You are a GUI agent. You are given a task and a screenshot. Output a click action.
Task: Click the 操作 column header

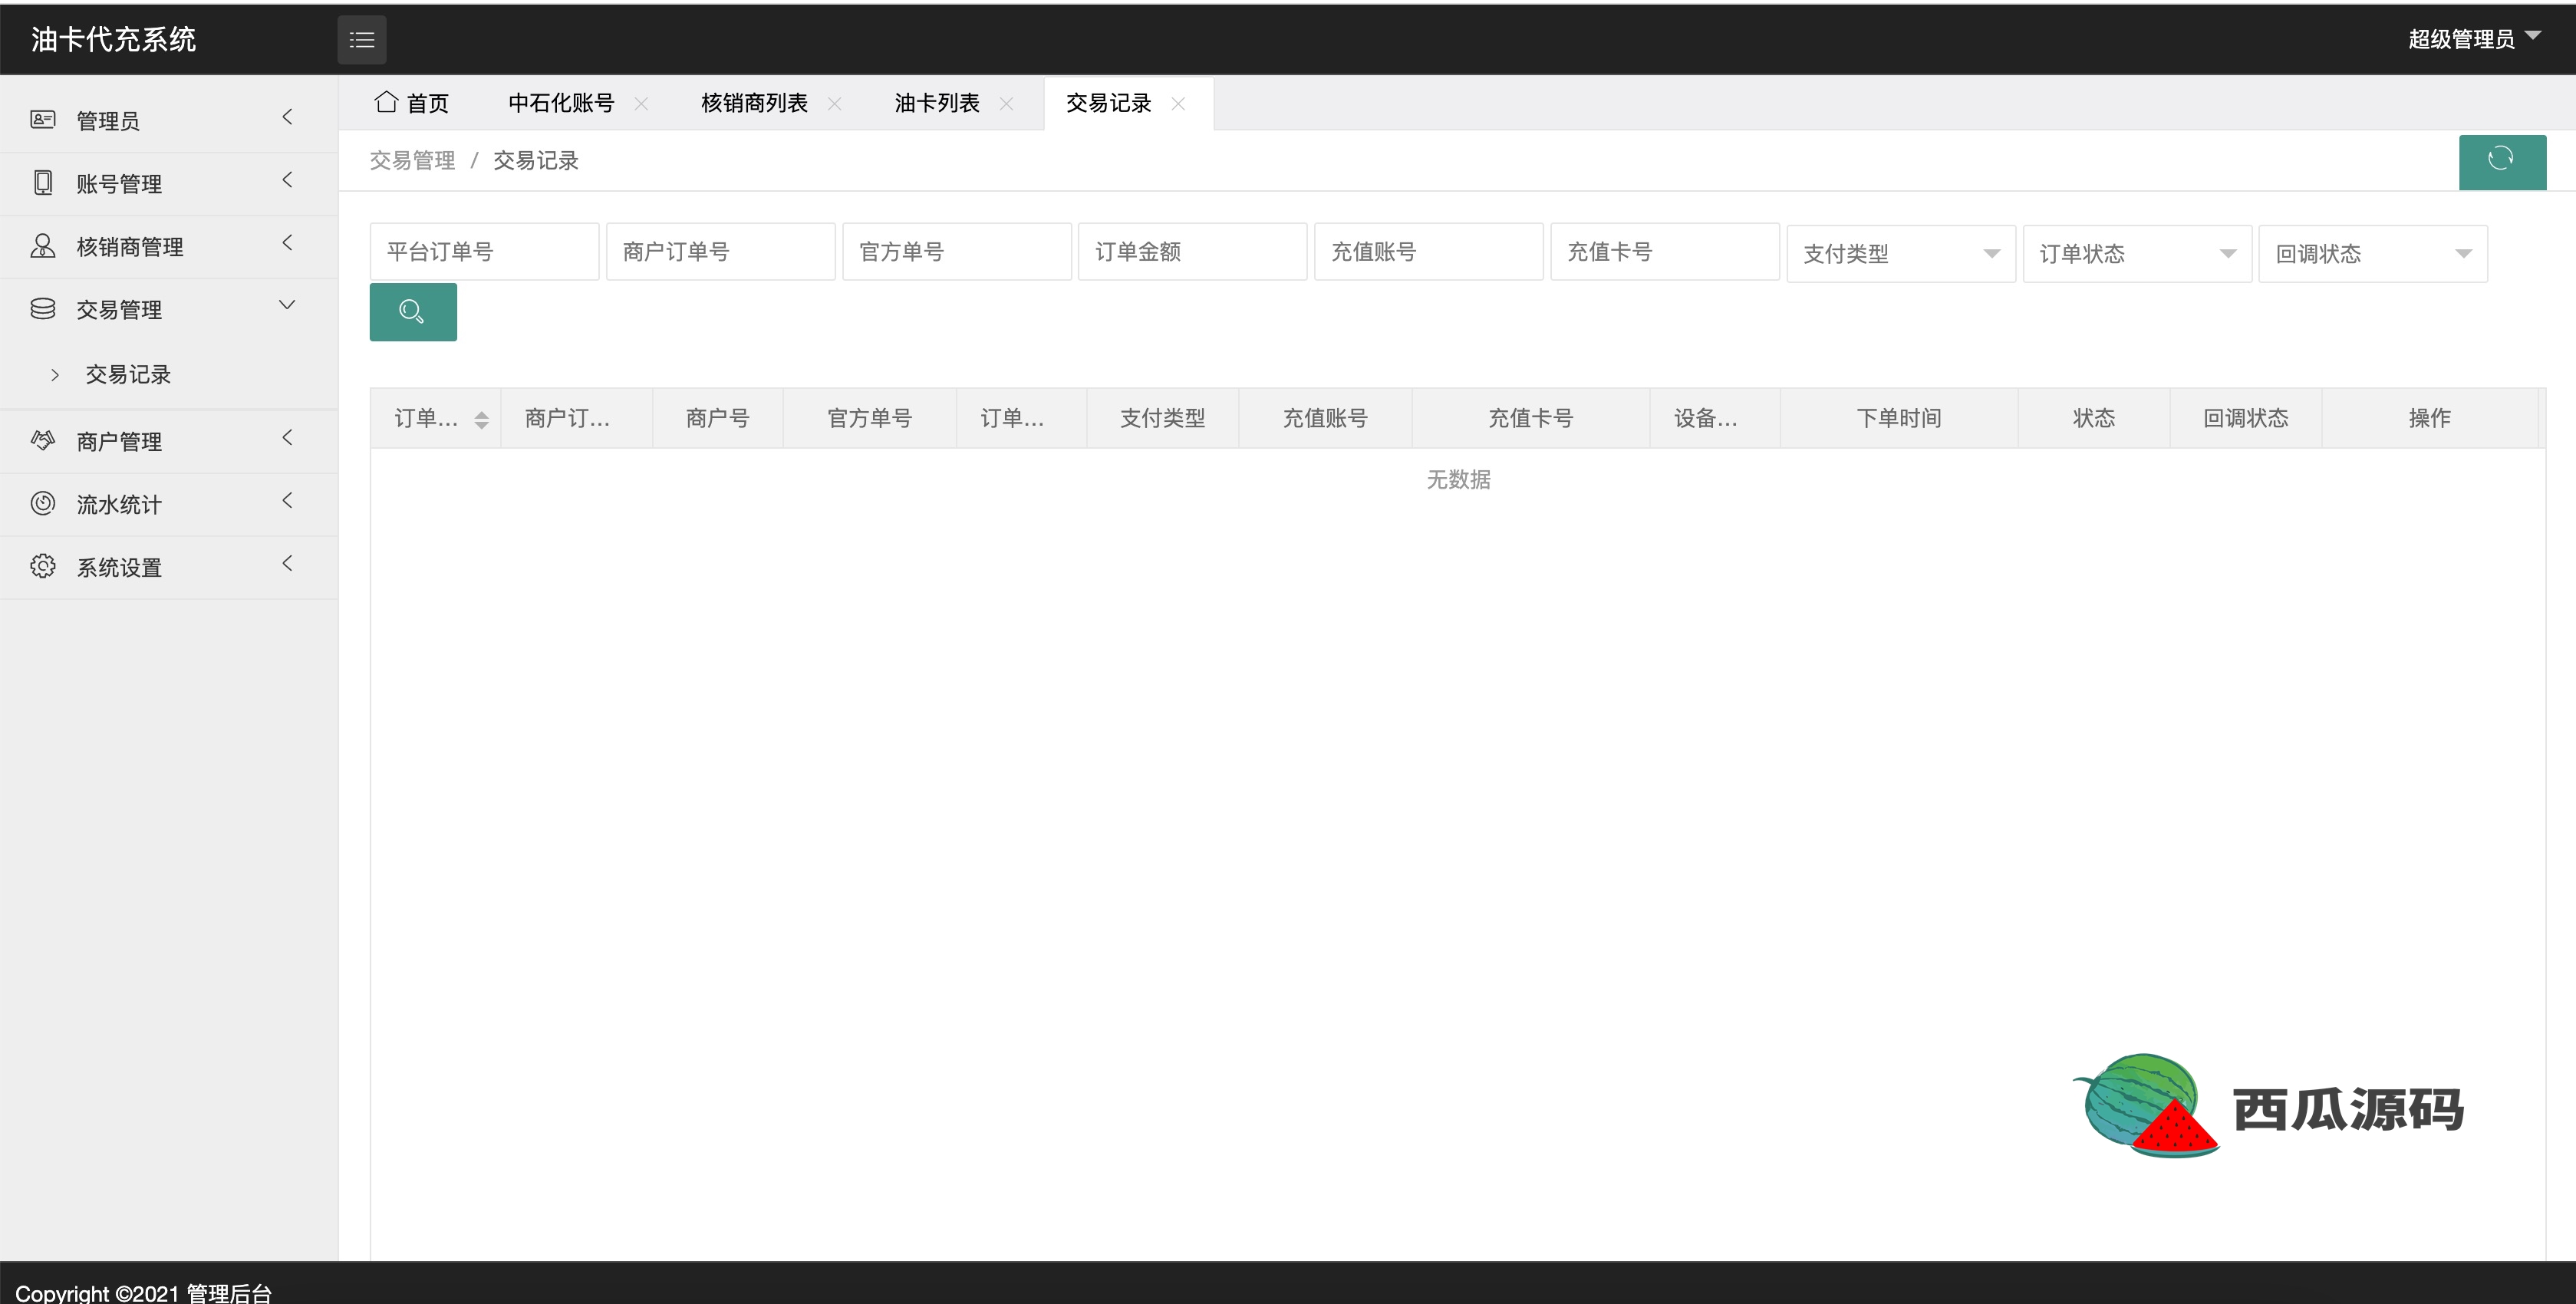2430,418
